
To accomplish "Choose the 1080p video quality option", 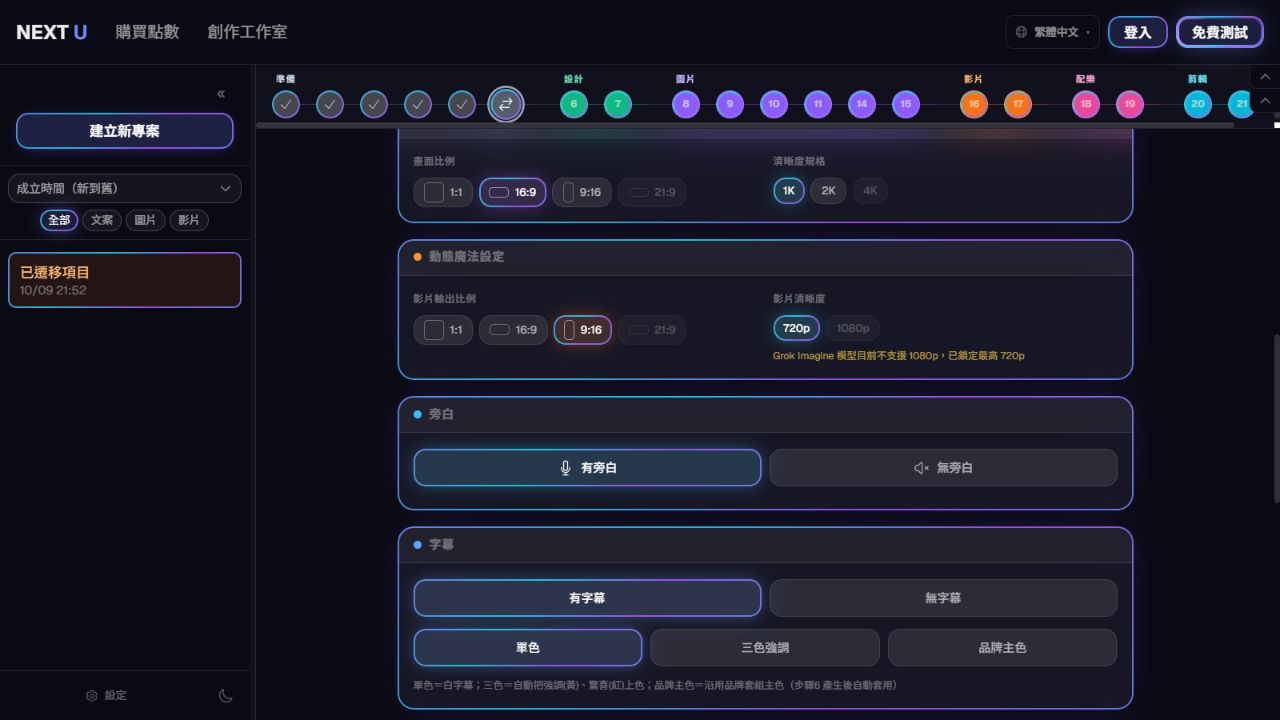I will [853, 328].
